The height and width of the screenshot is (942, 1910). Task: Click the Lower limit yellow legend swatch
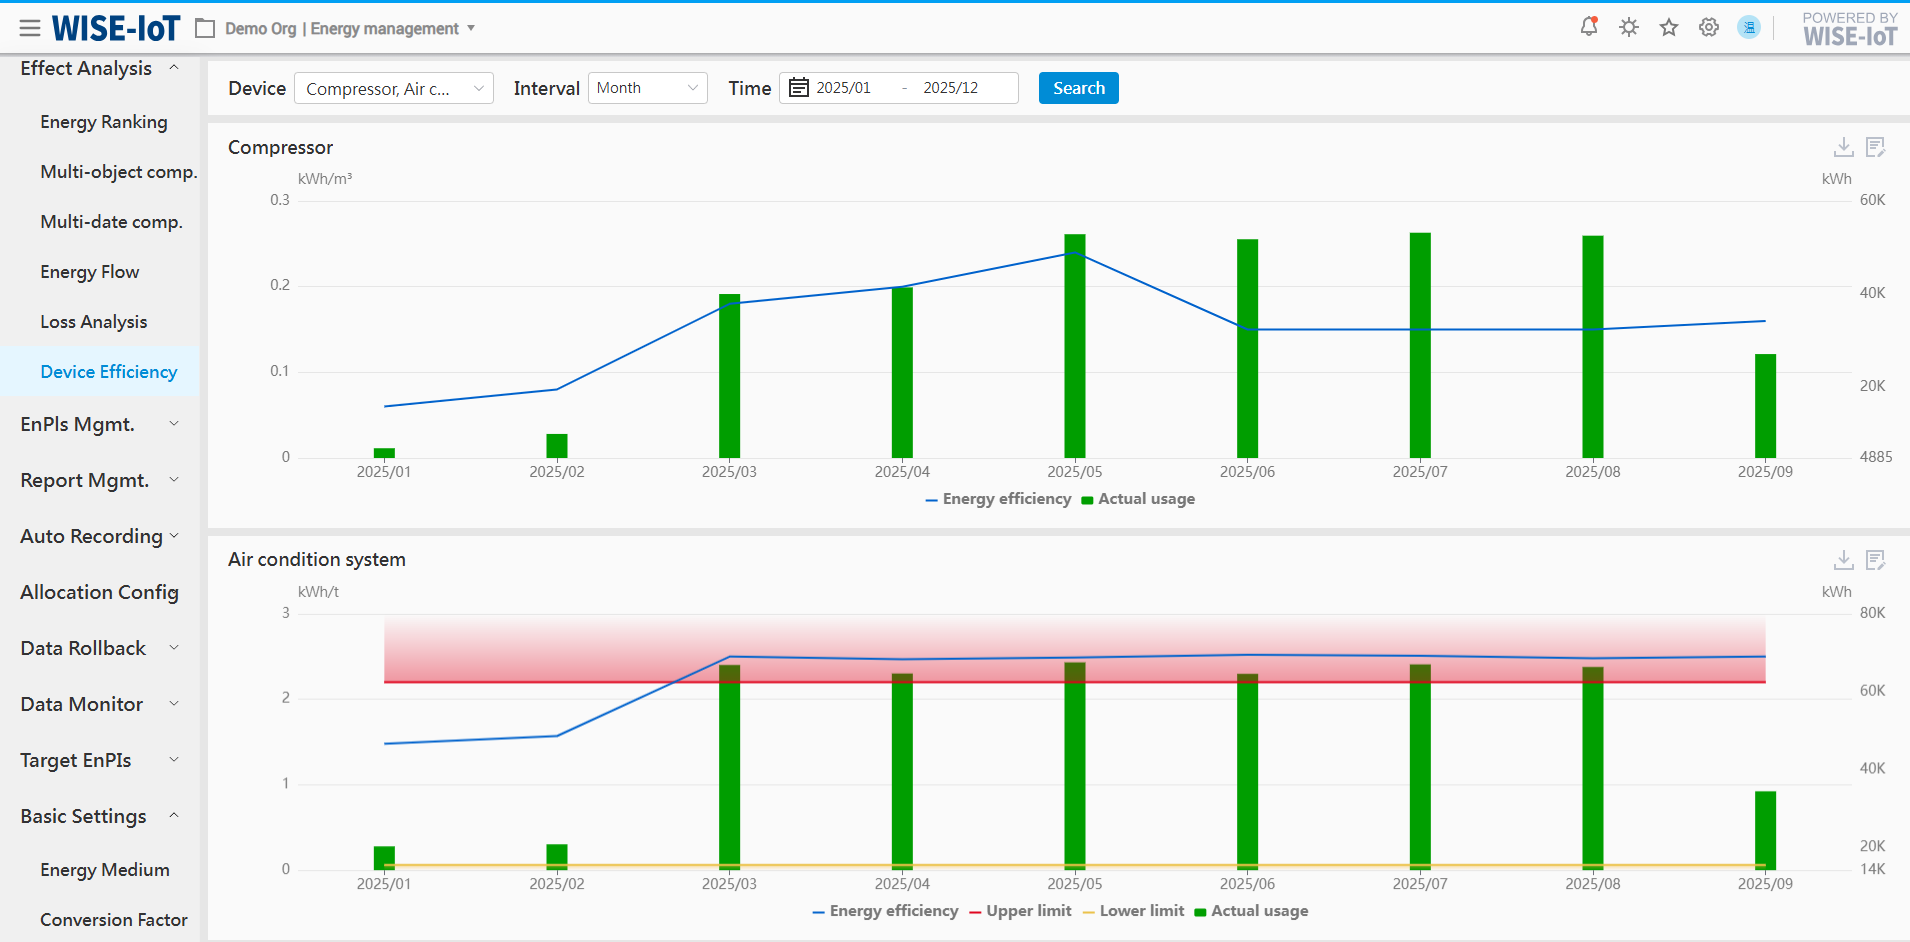click(x=1089, y=912)
